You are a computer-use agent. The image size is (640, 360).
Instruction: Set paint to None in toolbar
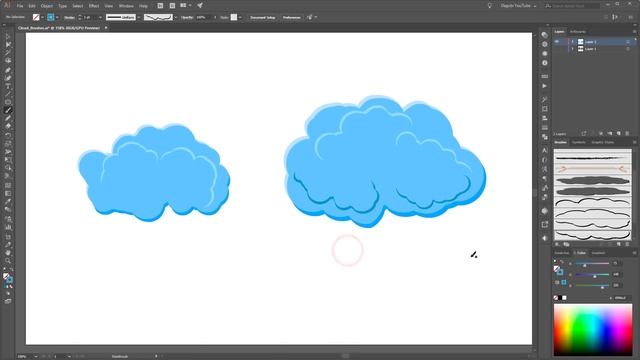pyautogui.click(x=11, y=287)
